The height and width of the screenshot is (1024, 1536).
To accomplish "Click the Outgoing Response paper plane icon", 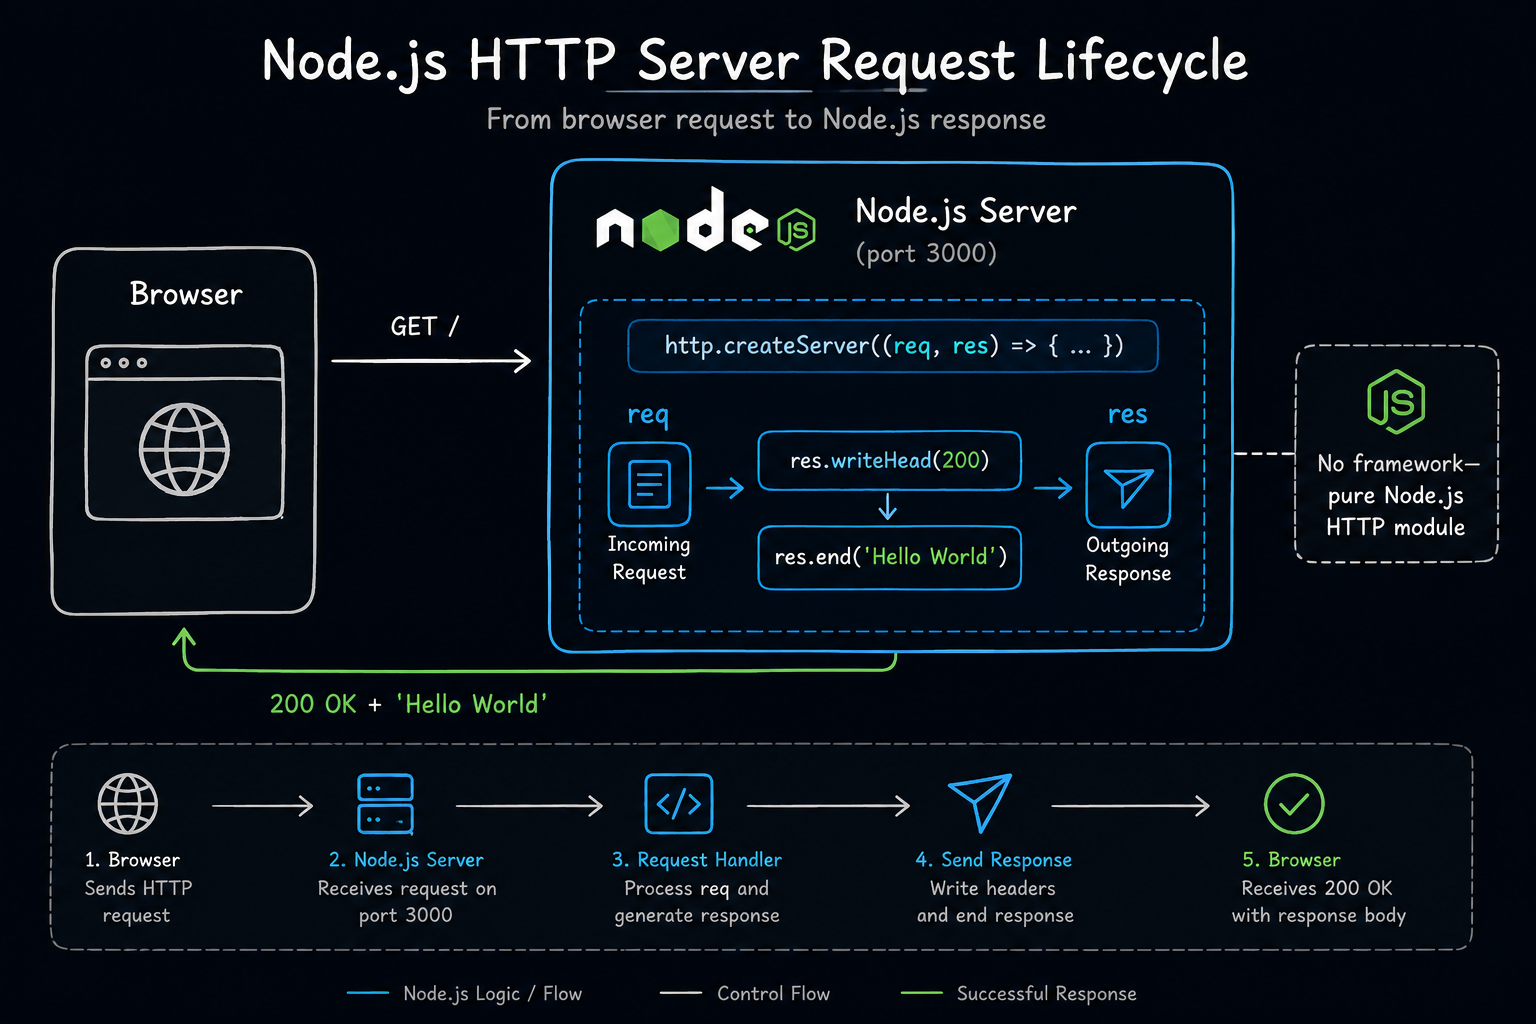I will [x=1128, y=485].
